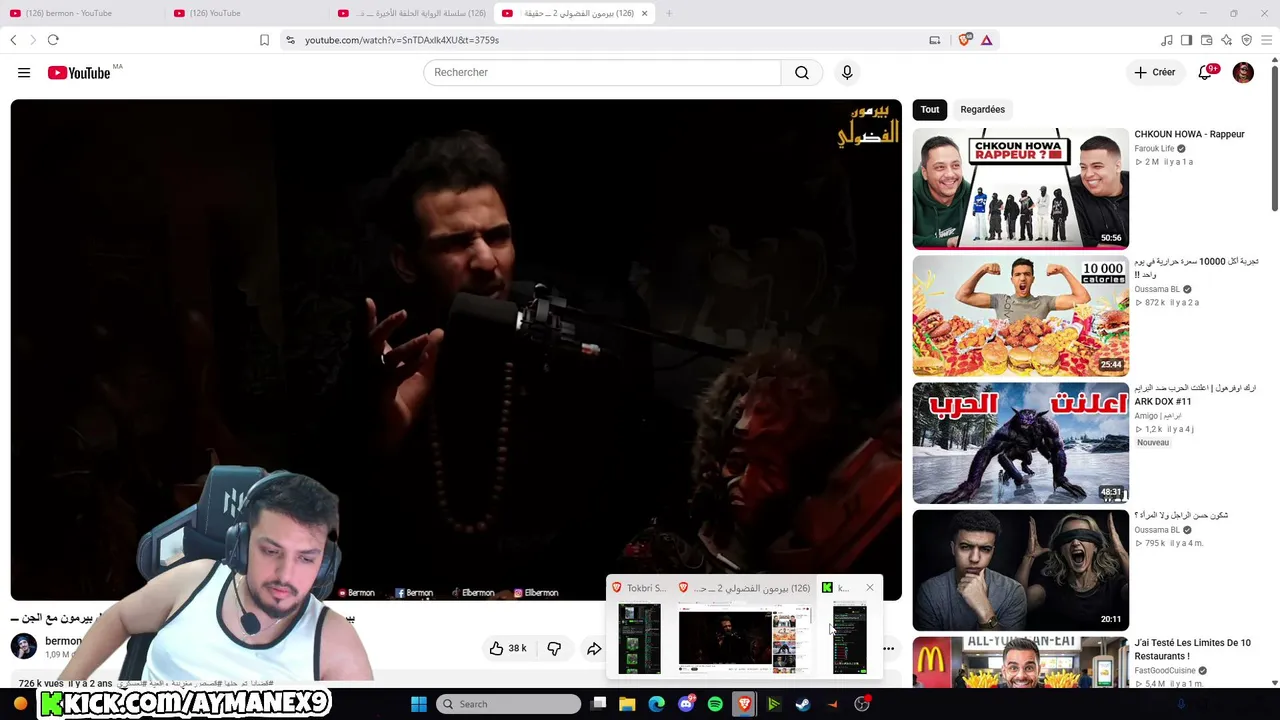Visit the Farouk Life channel link

click(1154, 149)
